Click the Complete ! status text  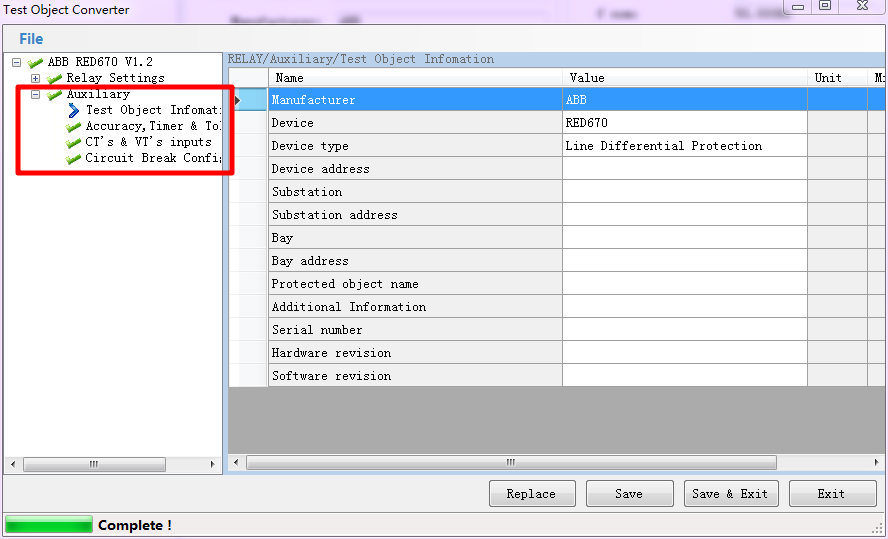click(x=135, y=525)
